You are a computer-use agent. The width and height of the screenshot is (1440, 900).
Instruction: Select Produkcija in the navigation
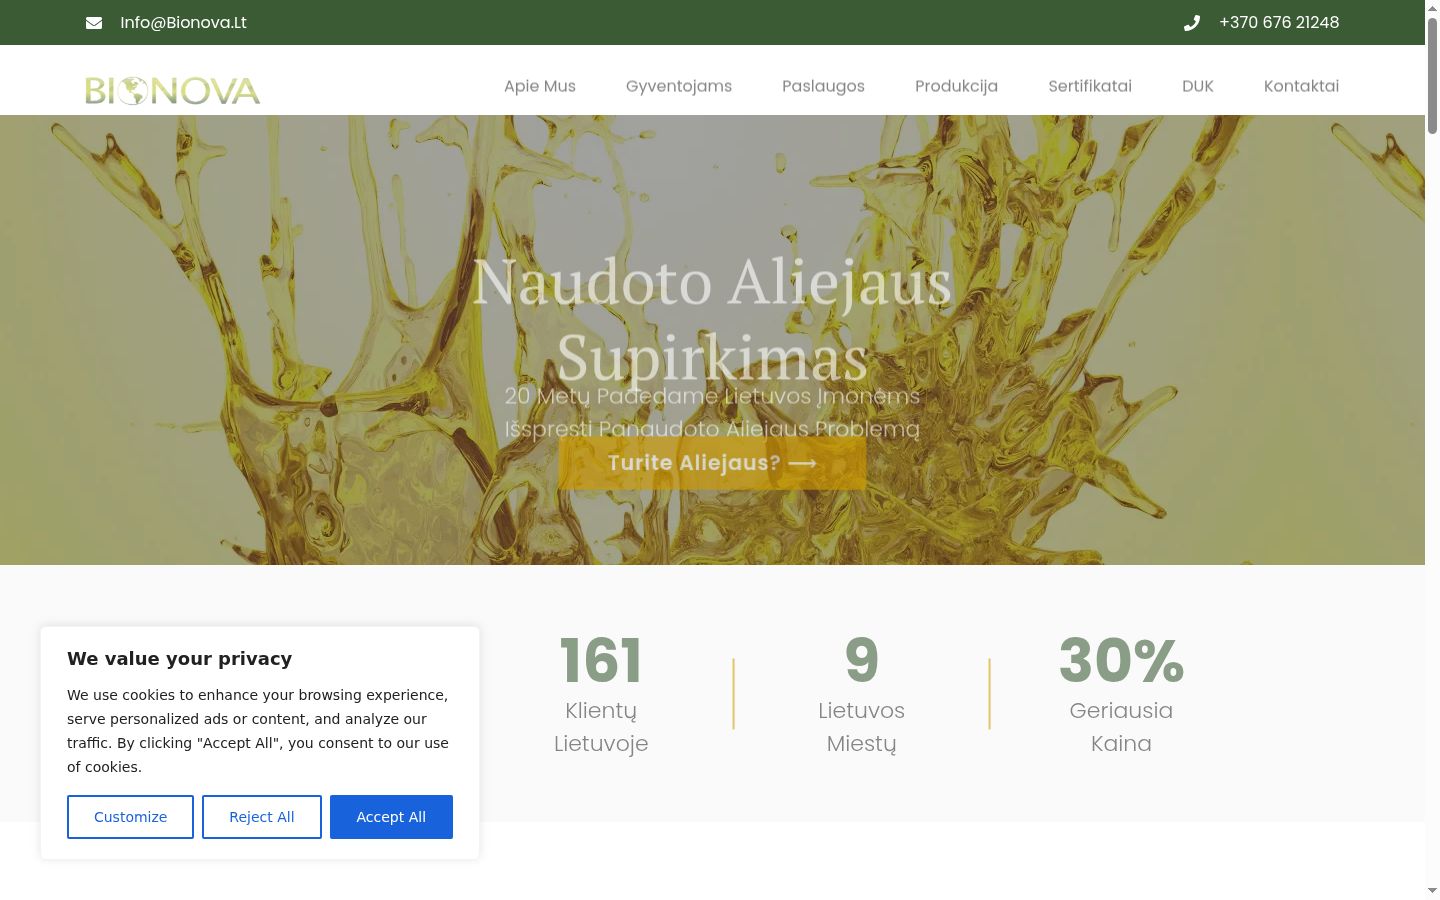pyautogui.click(x=956, y=86)
